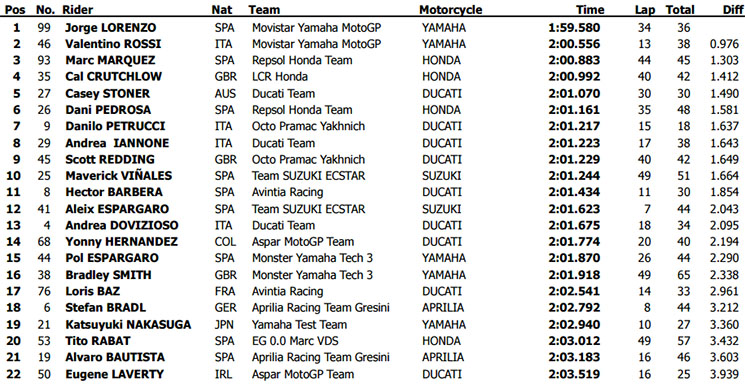Click LCR Honda team entry
This screenshot has height=384, width=745.
279,77
